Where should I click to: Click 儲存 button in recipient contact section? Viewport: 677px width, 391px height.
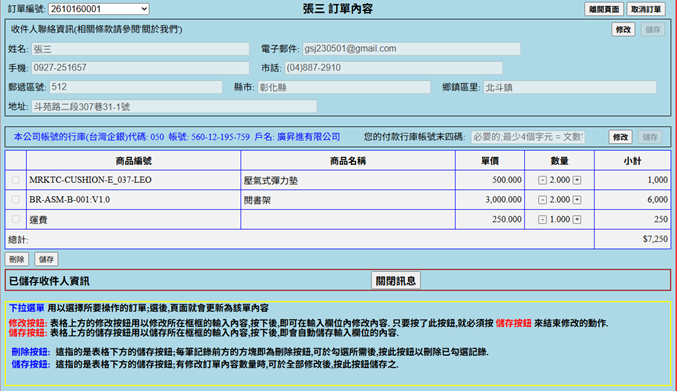[x=652, y=29]
